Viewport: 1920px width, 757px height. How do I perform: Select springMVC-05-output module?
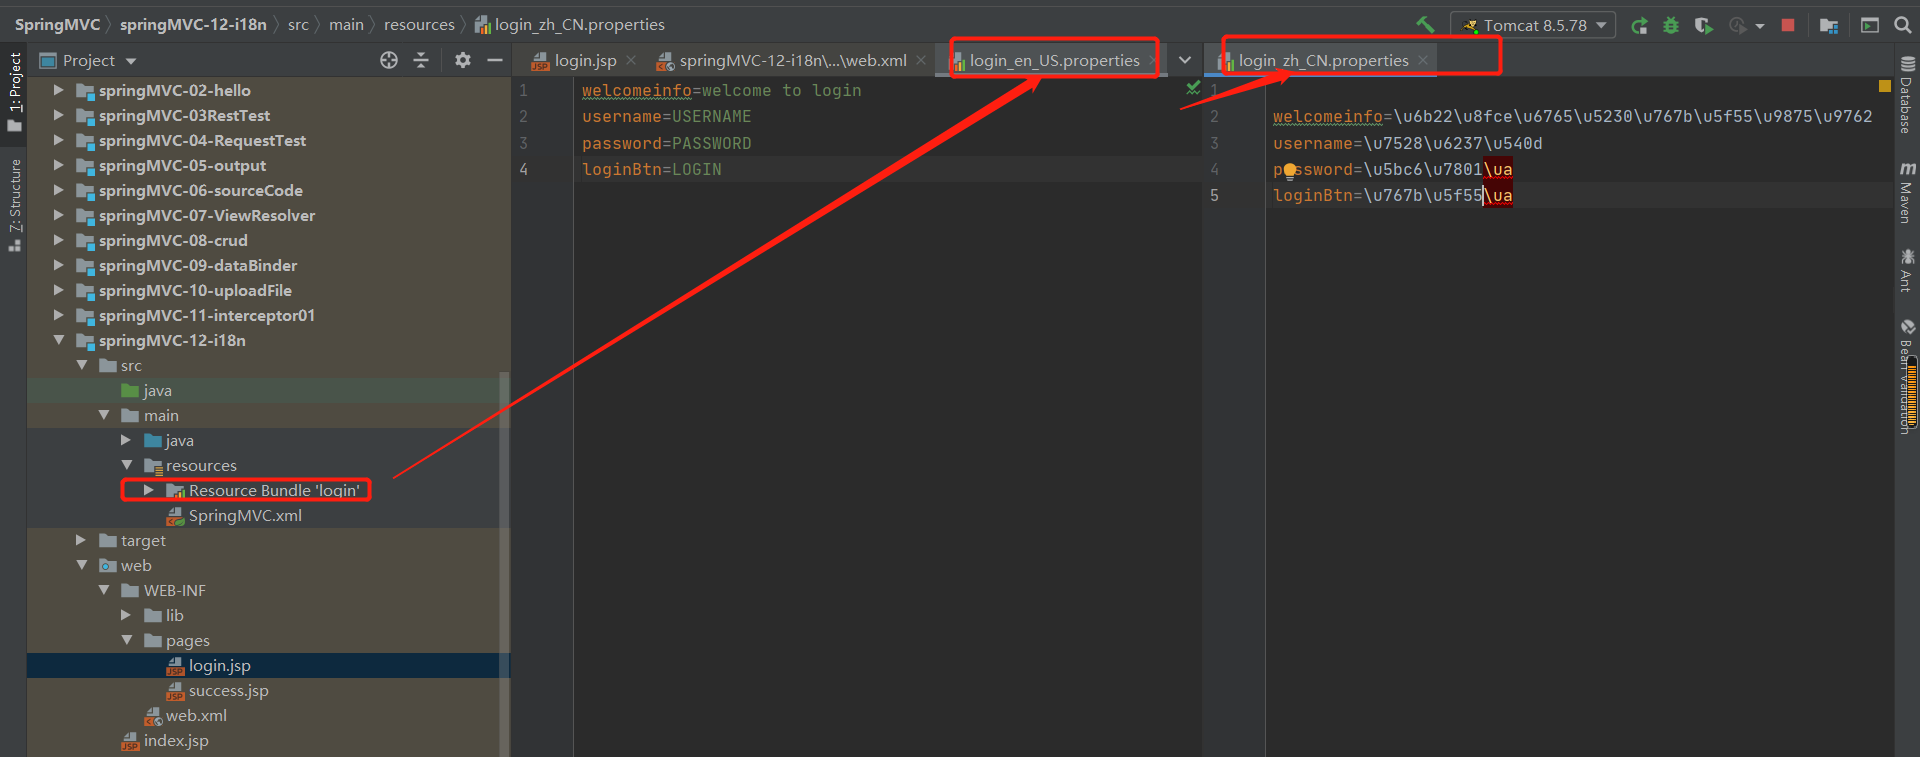point(182,166)
